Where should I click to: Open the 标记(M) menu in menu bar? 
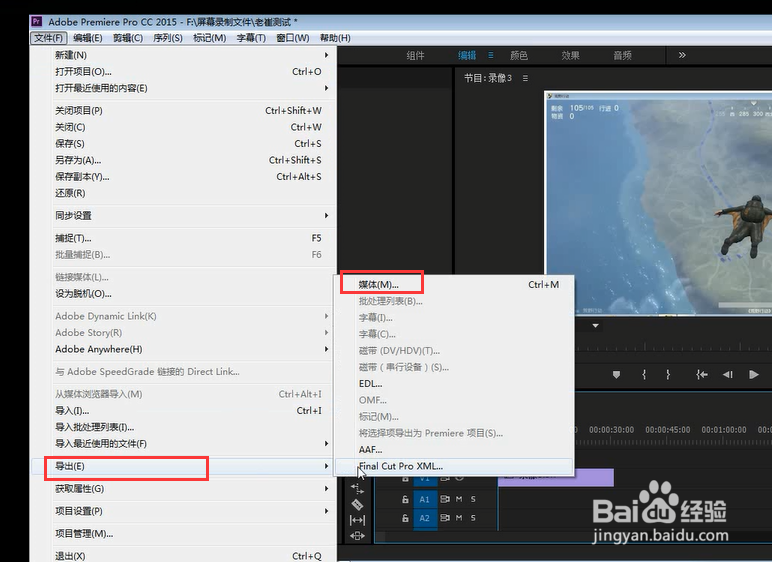point(209,38)
